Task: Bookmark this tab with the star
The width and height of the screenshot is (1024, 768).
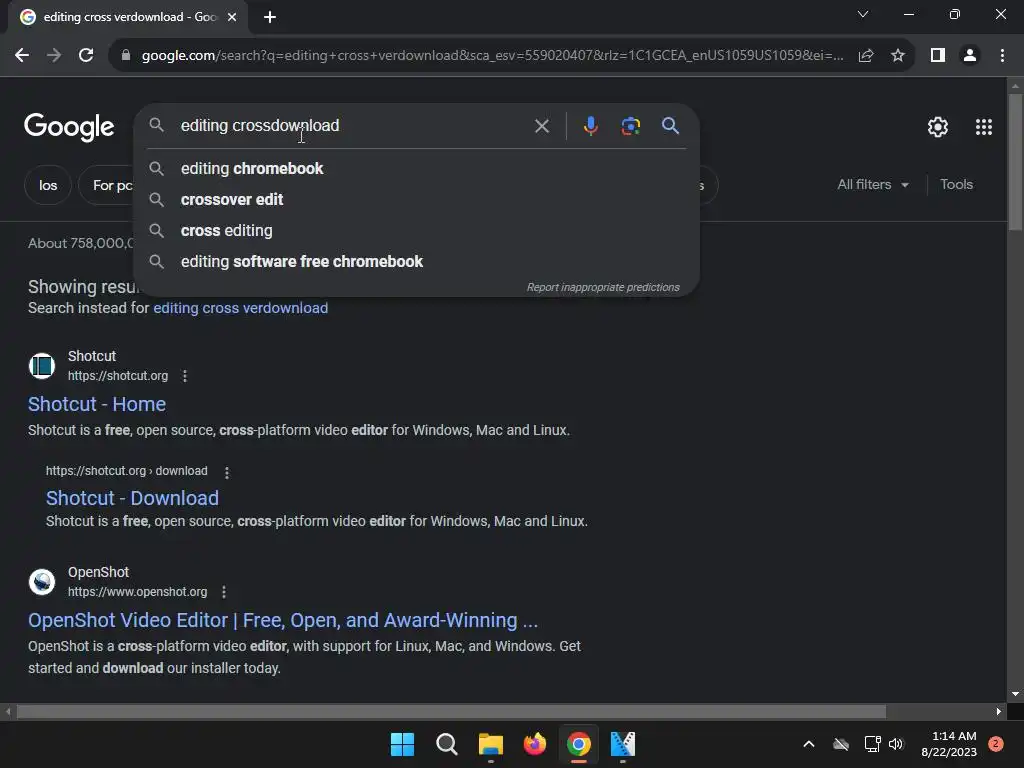Action: coord(898,56)
